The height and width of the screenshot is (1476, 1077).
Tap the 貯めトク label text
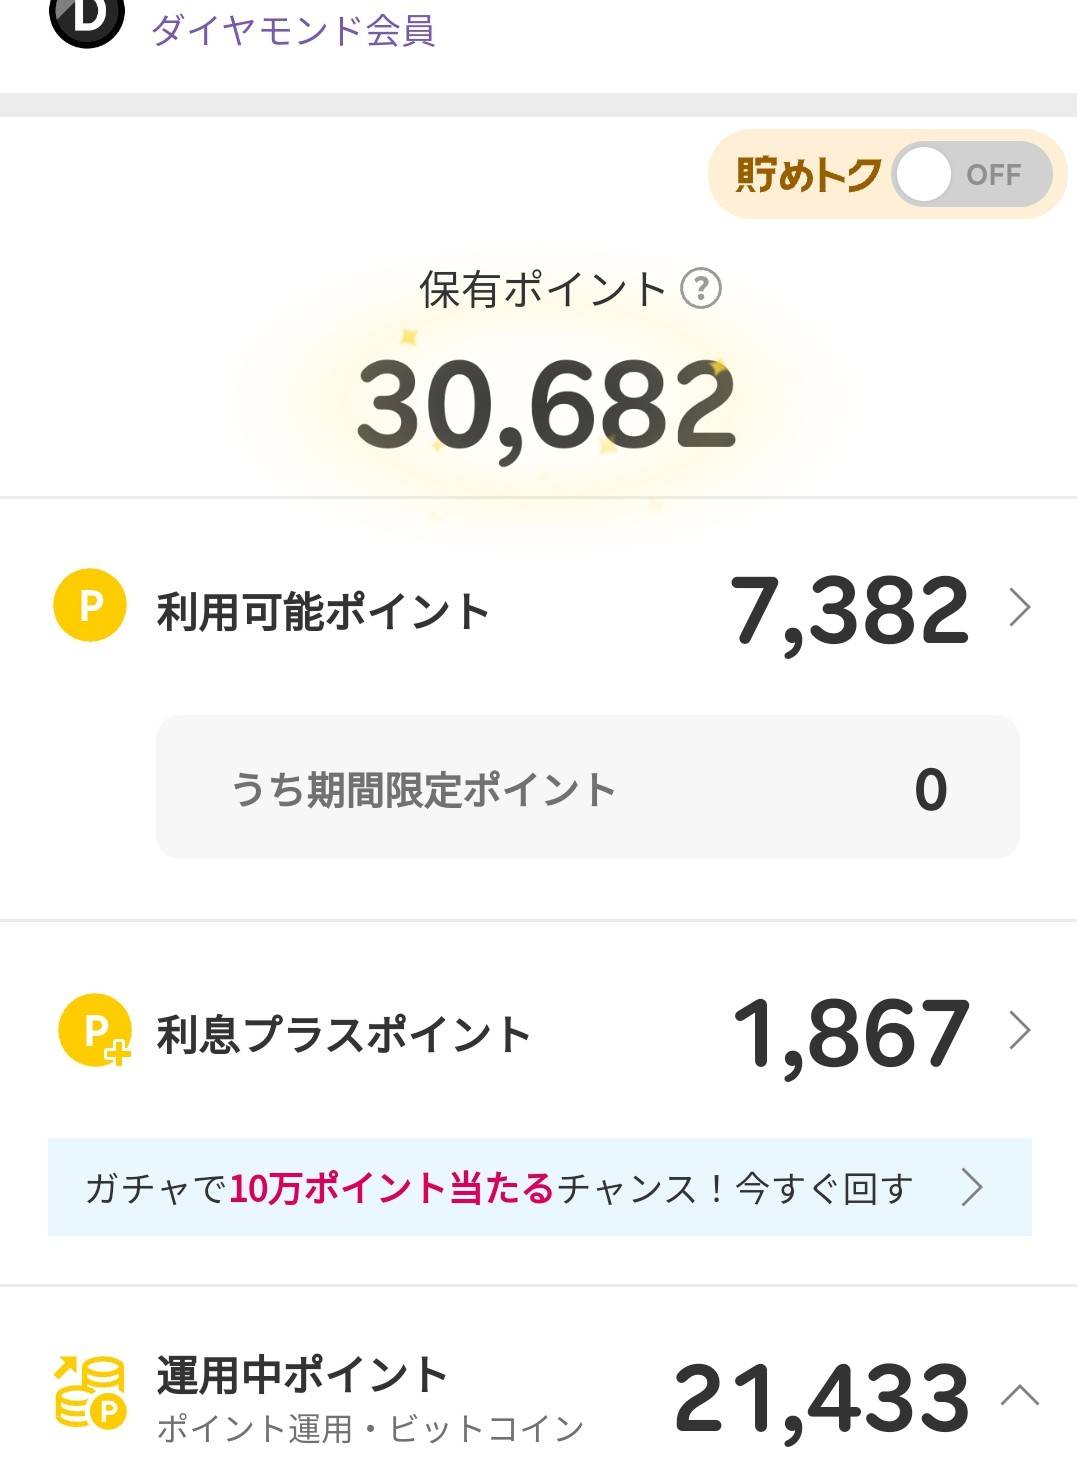click(x=808, y=175)
